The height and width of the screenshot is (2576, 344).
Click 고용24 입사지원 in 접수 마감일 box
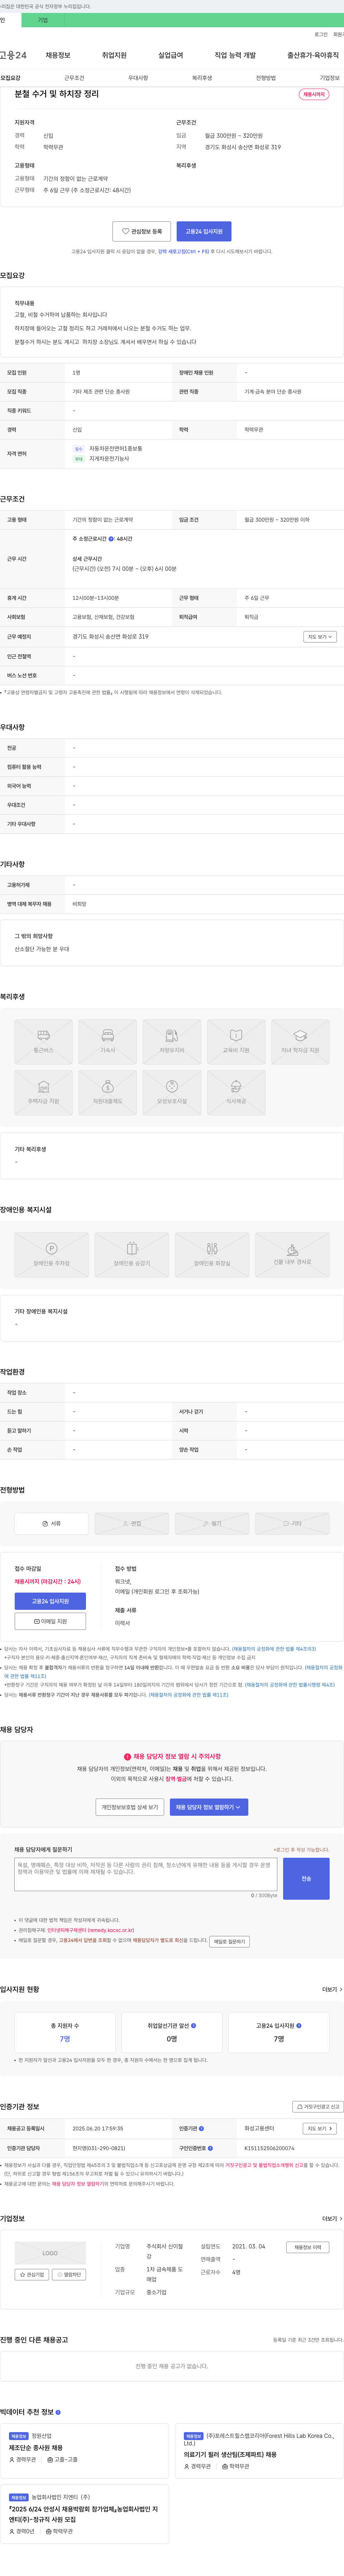[50, 1601]
